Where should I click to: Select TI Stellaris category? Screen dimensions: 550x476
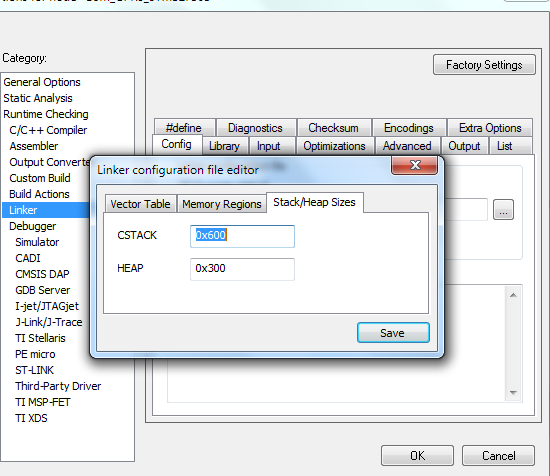[40, 338]
